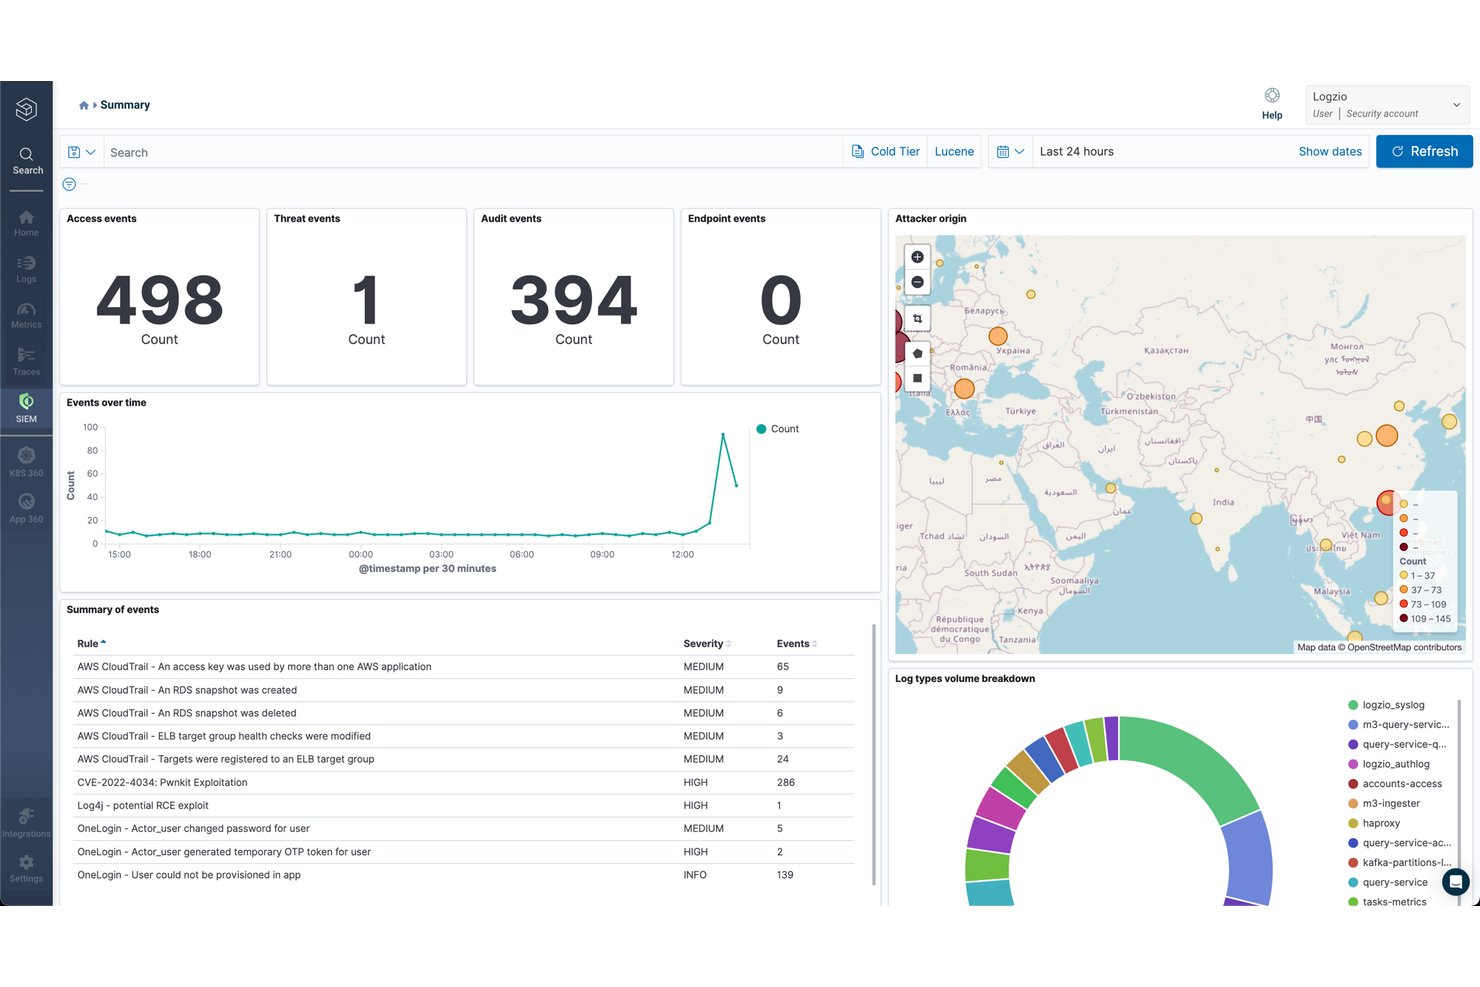Click the filter options icon below search
This screenshot has height=987, width=1480.
(x=69, y=184)
